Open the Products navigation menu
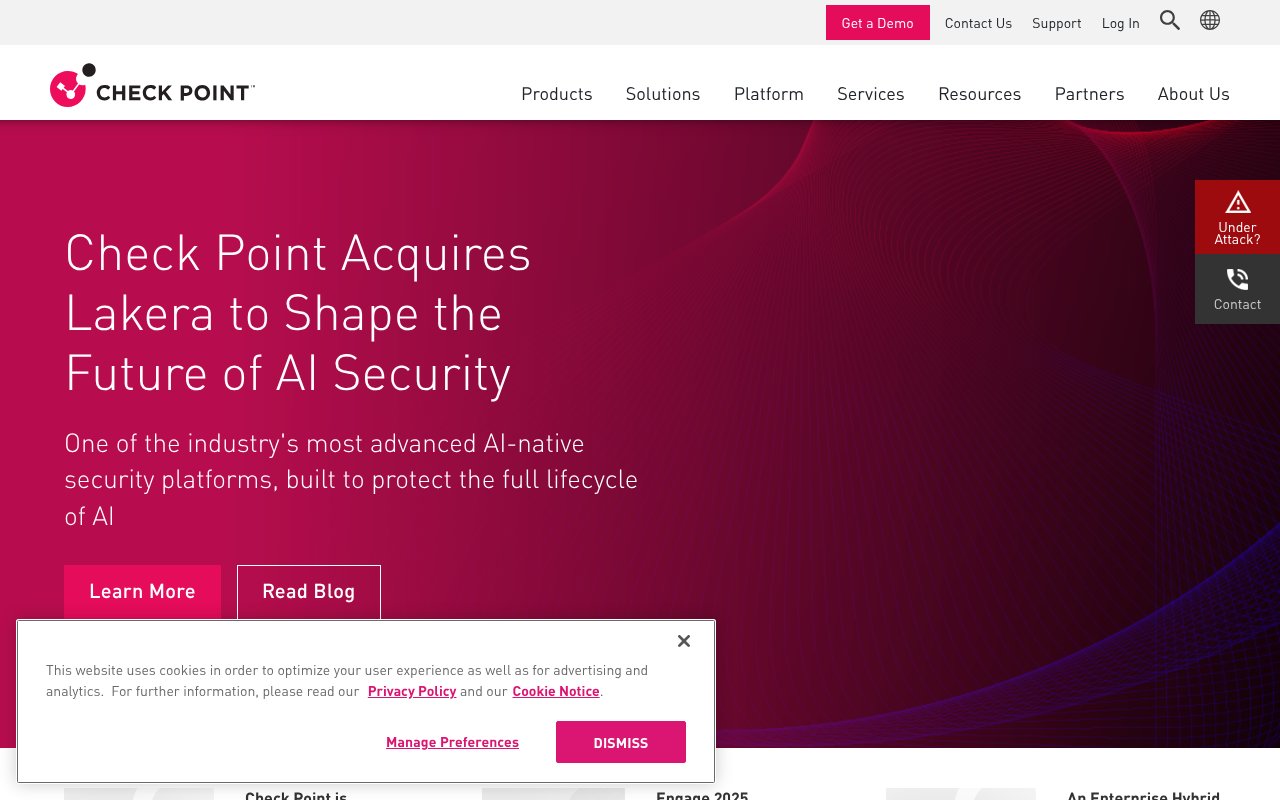This screenshot has height=800, width=1280. tap(557, 93)
